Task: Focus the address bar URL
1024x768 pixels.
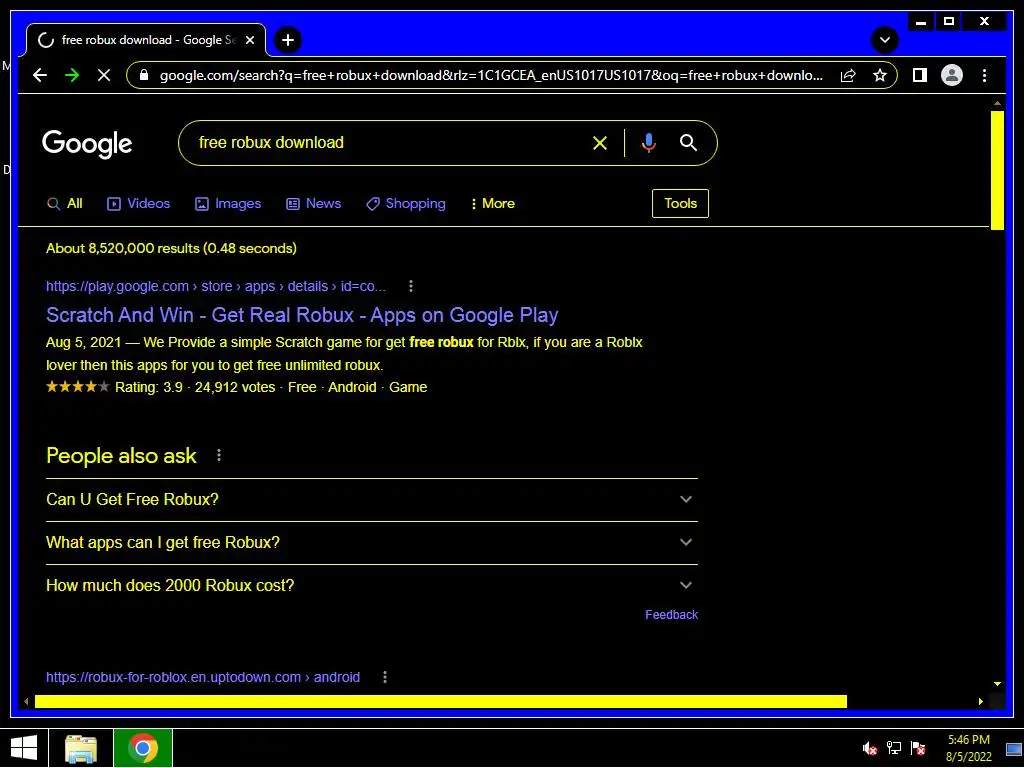Action: pyautogui.click(x=491, y=75)
